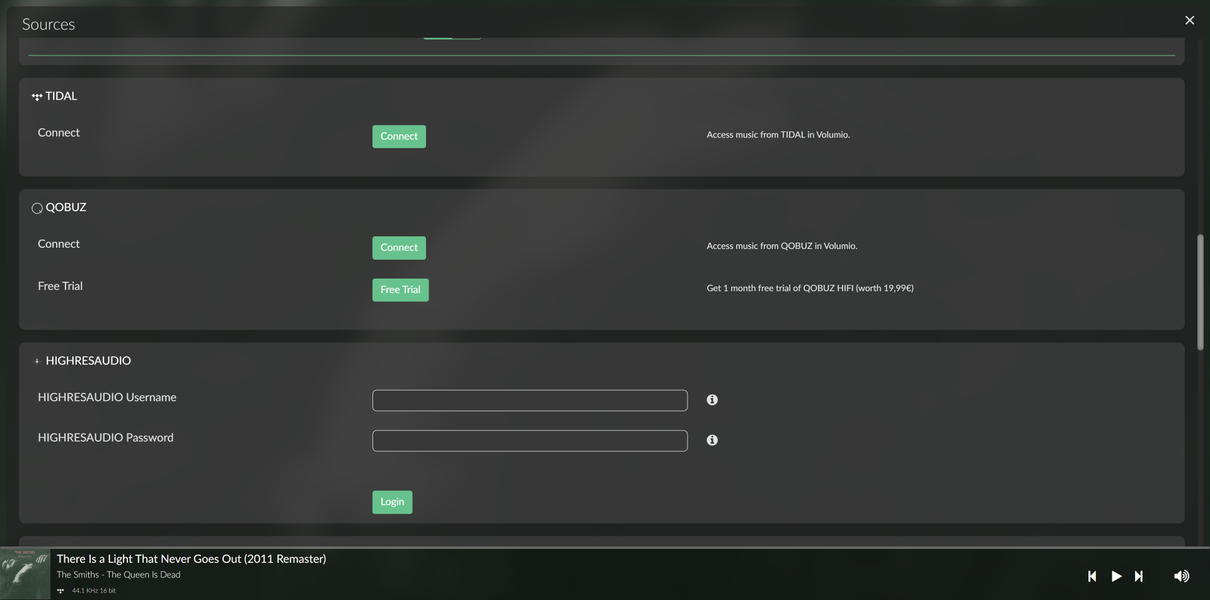1210x600 pixels.
Task: Focus the HIGHRESAUDIO Username field
Action: click(x=530, y=400)
